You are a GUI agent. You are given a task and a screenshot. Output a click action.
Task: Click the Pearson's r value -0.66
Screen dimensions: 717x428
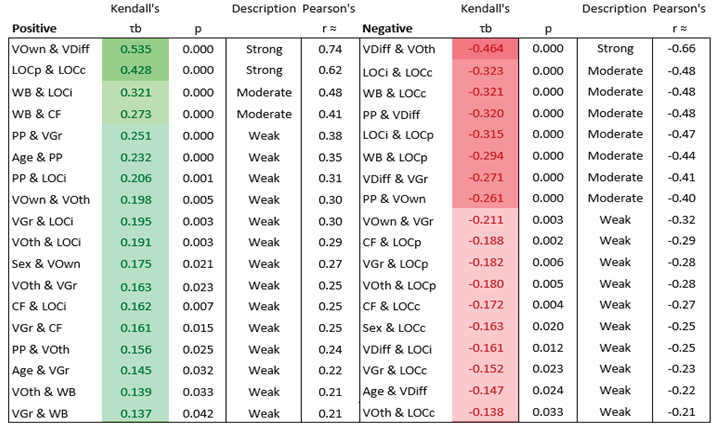click(682, 48)
